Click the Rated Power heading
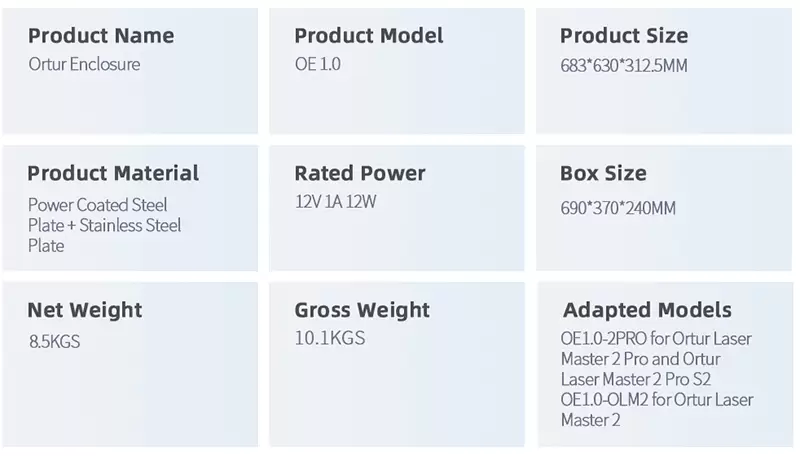The width and height of the screenshot is (800, 456). point(359,173)
